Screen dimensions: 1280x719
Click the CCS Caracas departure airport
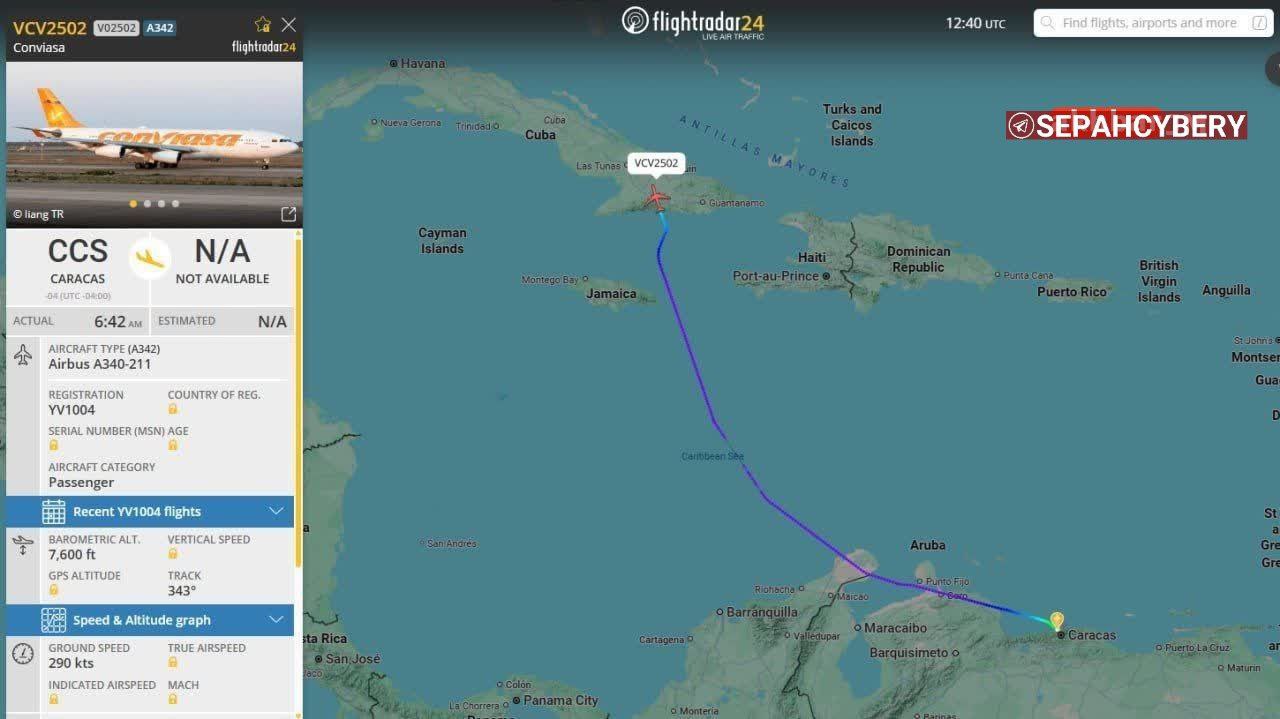78,260
